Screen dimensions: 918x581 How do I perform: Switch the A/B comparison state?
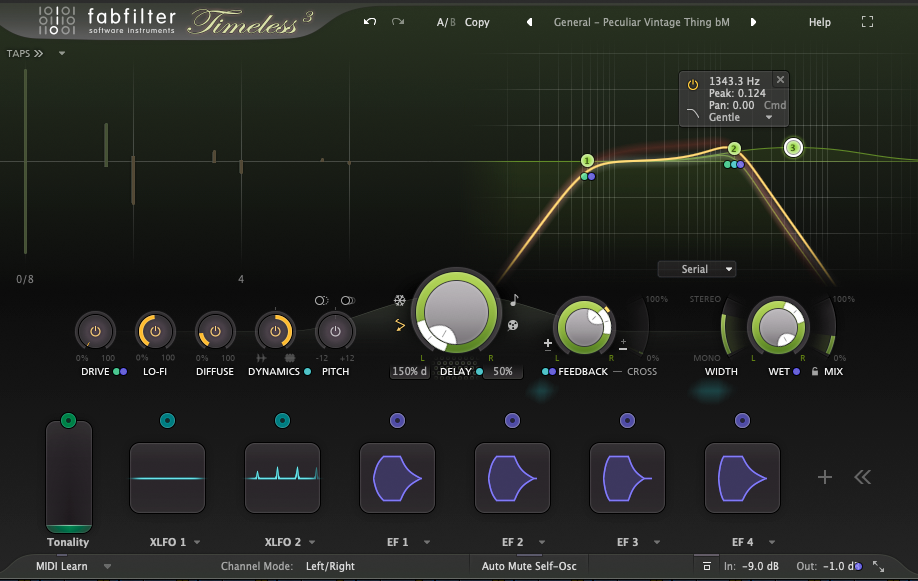coord(446,22)
